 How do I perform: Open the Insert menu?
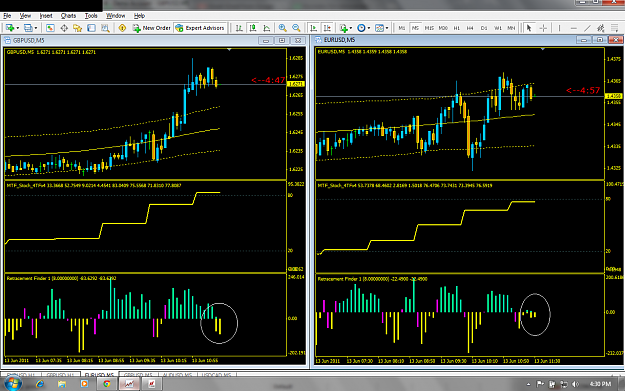click(x=46, y=16)
